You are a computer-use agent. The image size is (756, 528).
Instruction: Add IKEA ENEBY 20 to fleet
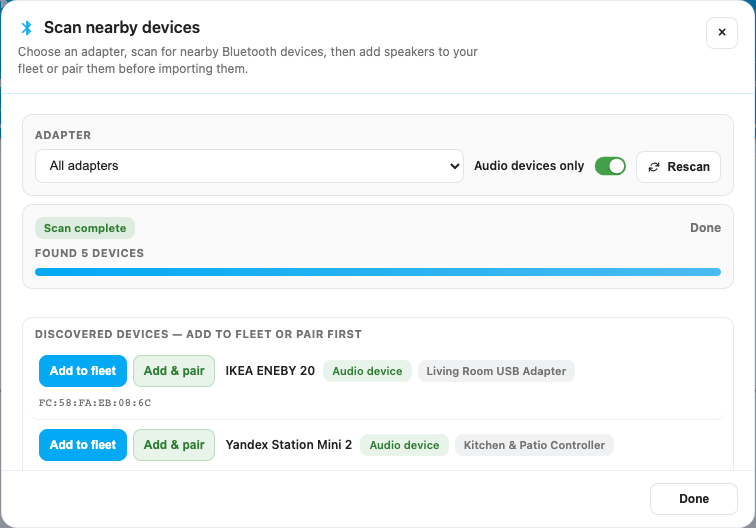[83, 371]
